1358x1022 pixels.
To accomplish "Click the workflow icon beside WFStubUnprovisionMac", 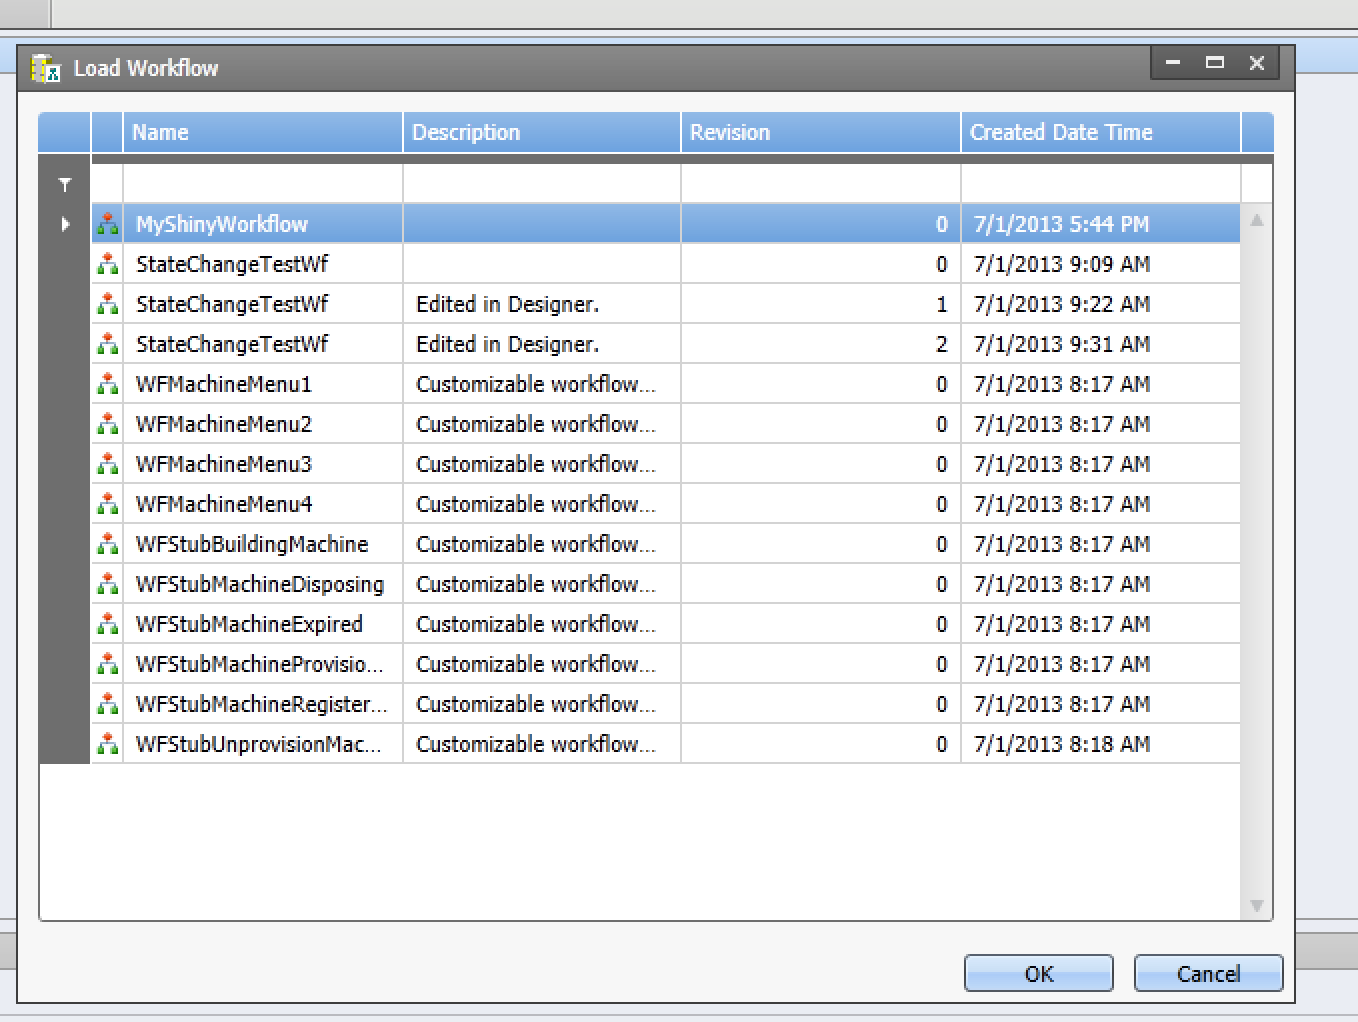I will (x=107, y=744).
